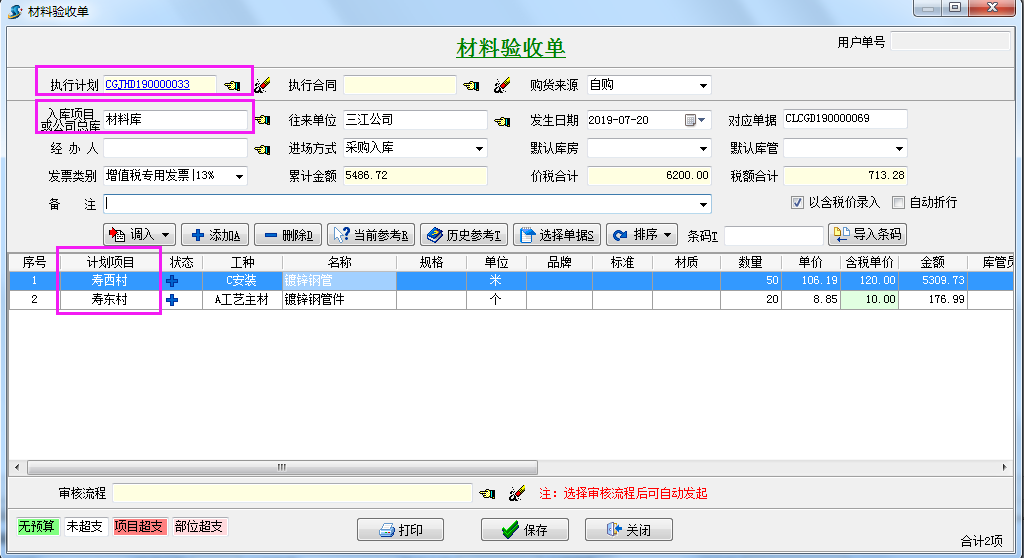1024x558 pixels.
Task: Click the lookup hand icon beside 经办人
Action: pyautogui.click(x=262, y=149)
